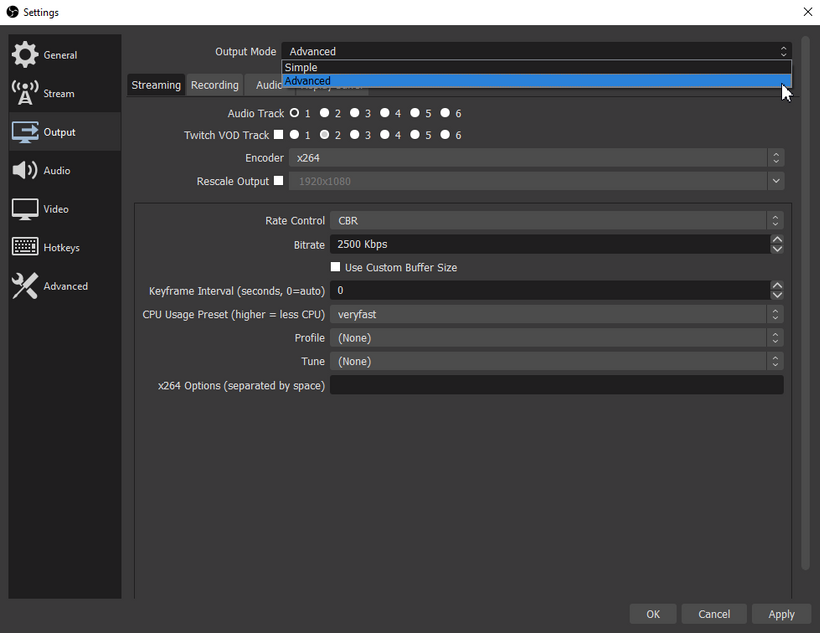Go to Stream settings section
This screenshot has width=820, height=633.
point(65,93)
